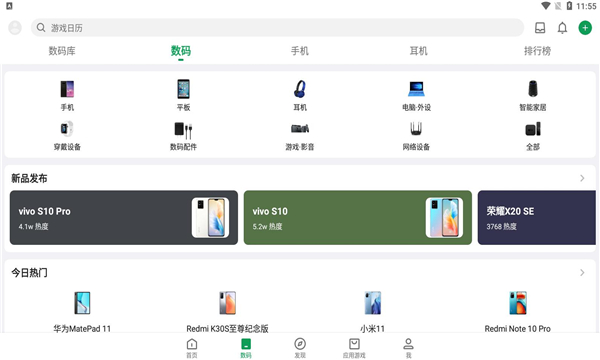600x360 pixels.
Task: Open Redmi Note 10 Pro product image
Action: tap(518, 303)
